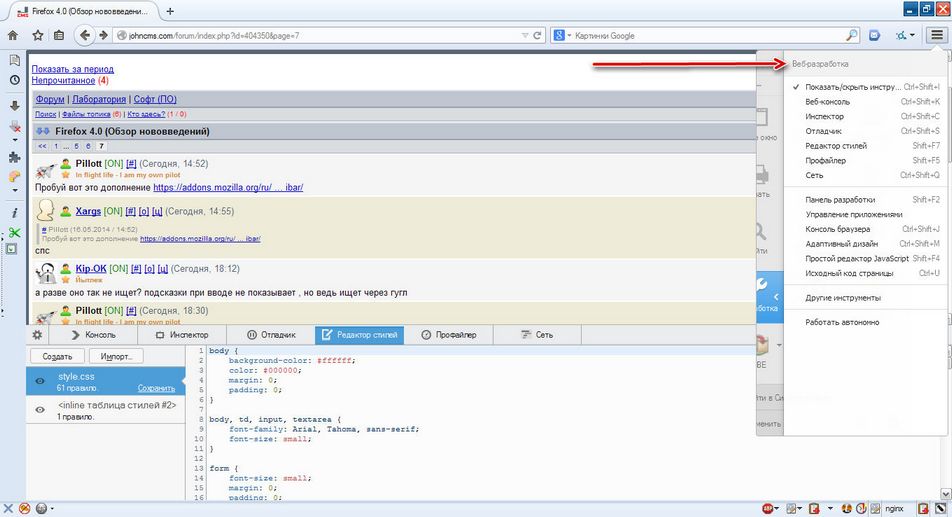Expand the URL bar history dropdown arrow
Viewport: 952px width, 517px height.
527,35
